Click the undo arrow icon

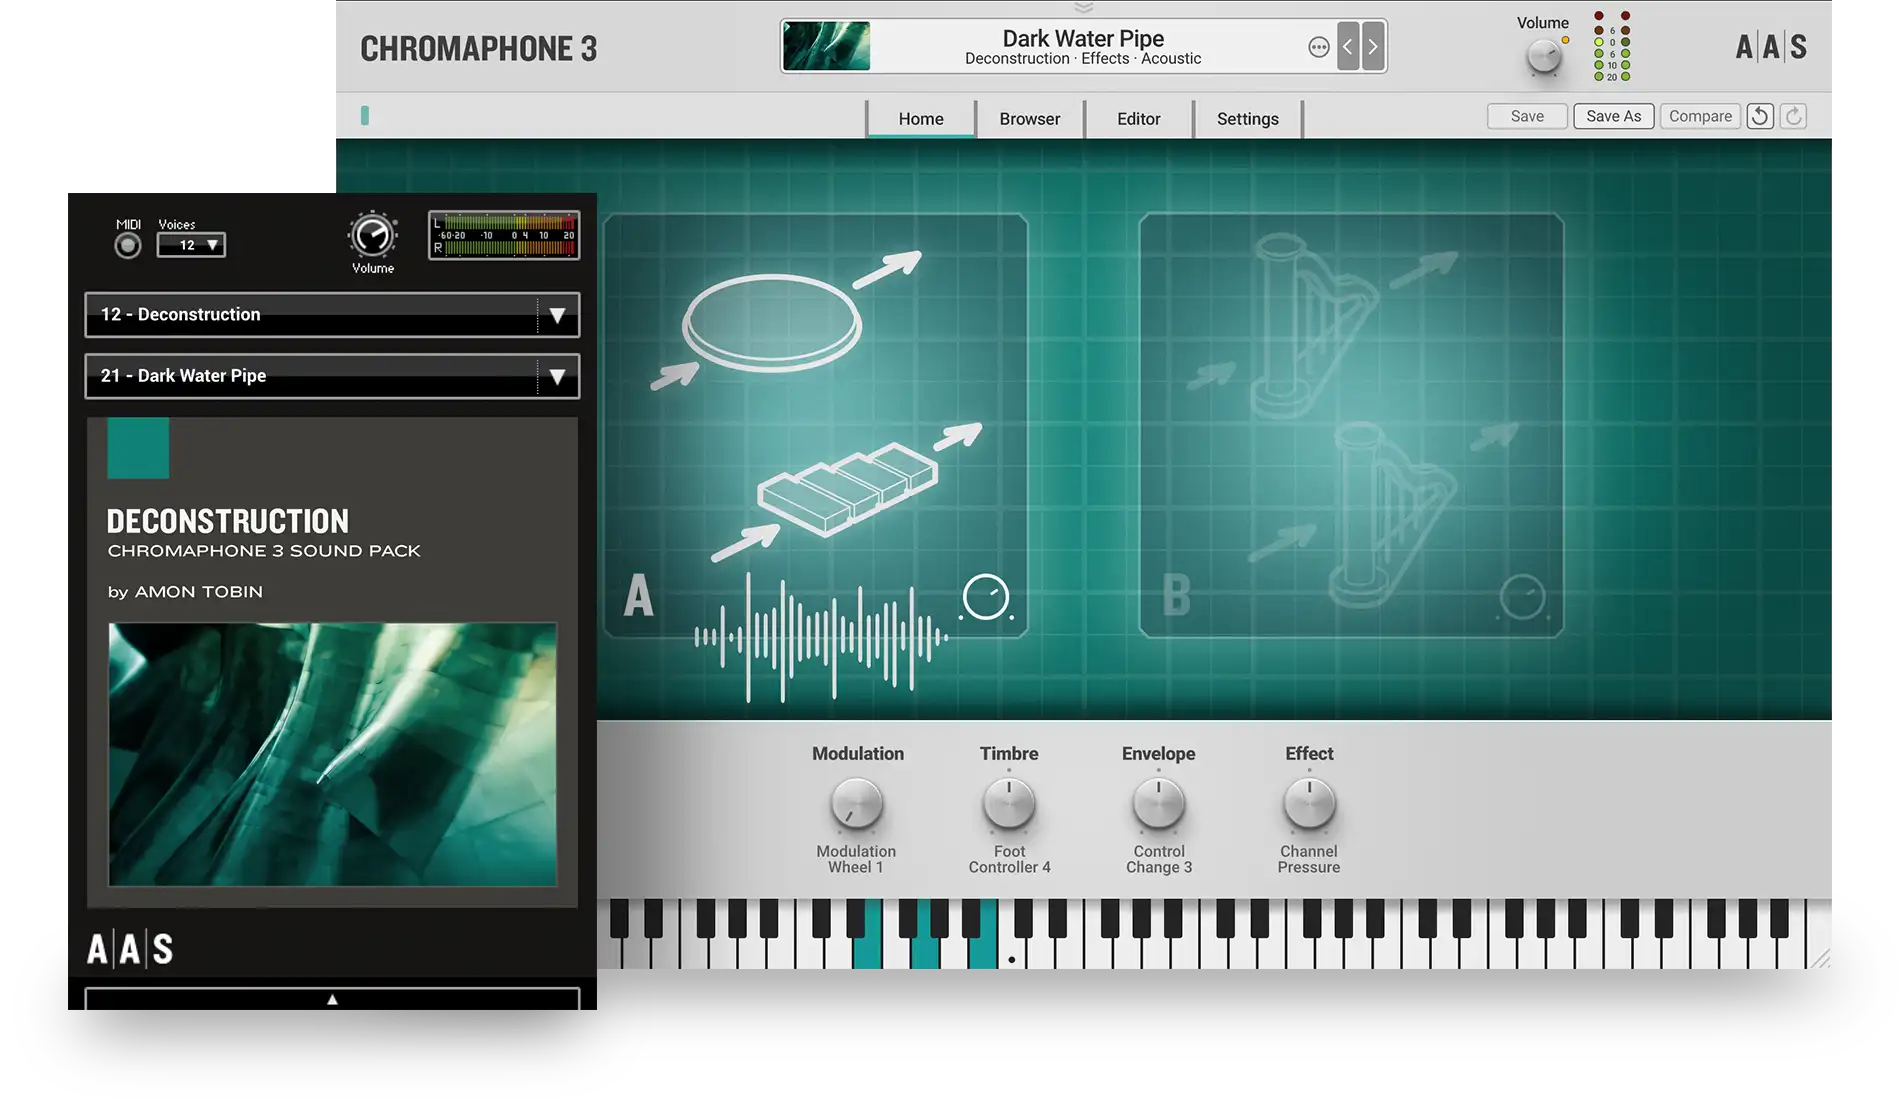pos(1760,116)
